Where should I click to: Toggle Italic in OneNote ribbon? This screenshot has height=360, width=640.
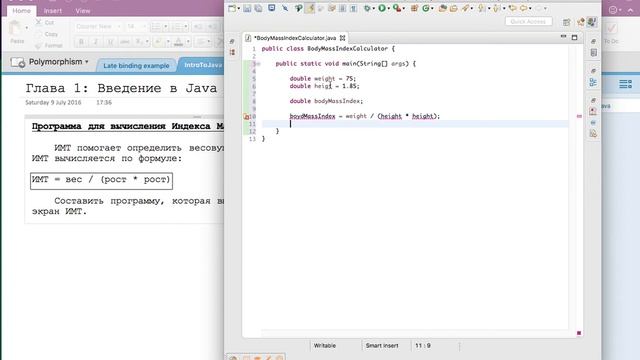coord(96,42)
